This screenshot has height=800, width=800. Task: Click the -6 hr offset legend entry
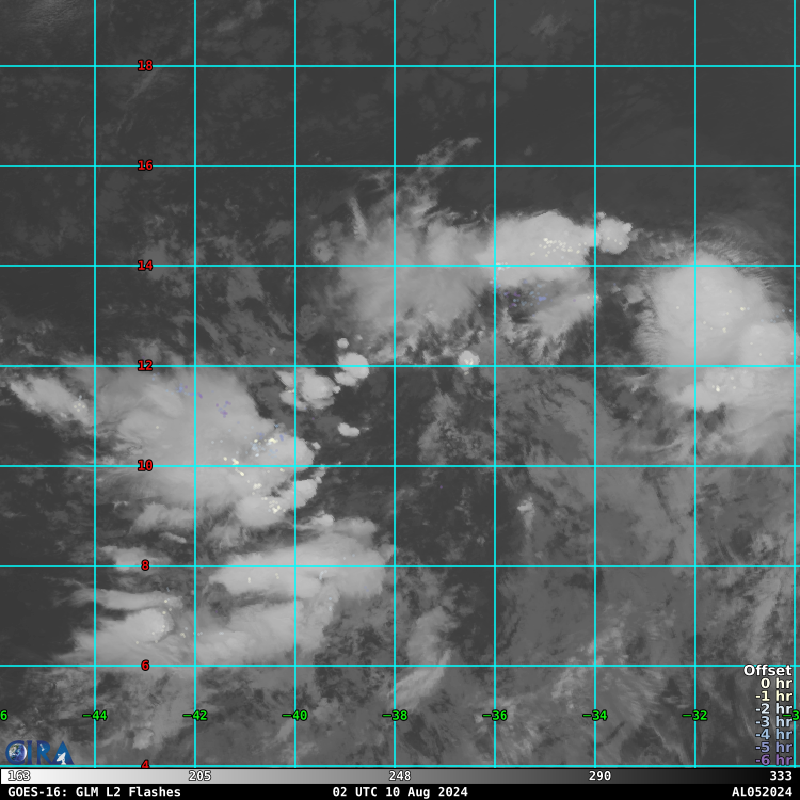tap(773, 760)
